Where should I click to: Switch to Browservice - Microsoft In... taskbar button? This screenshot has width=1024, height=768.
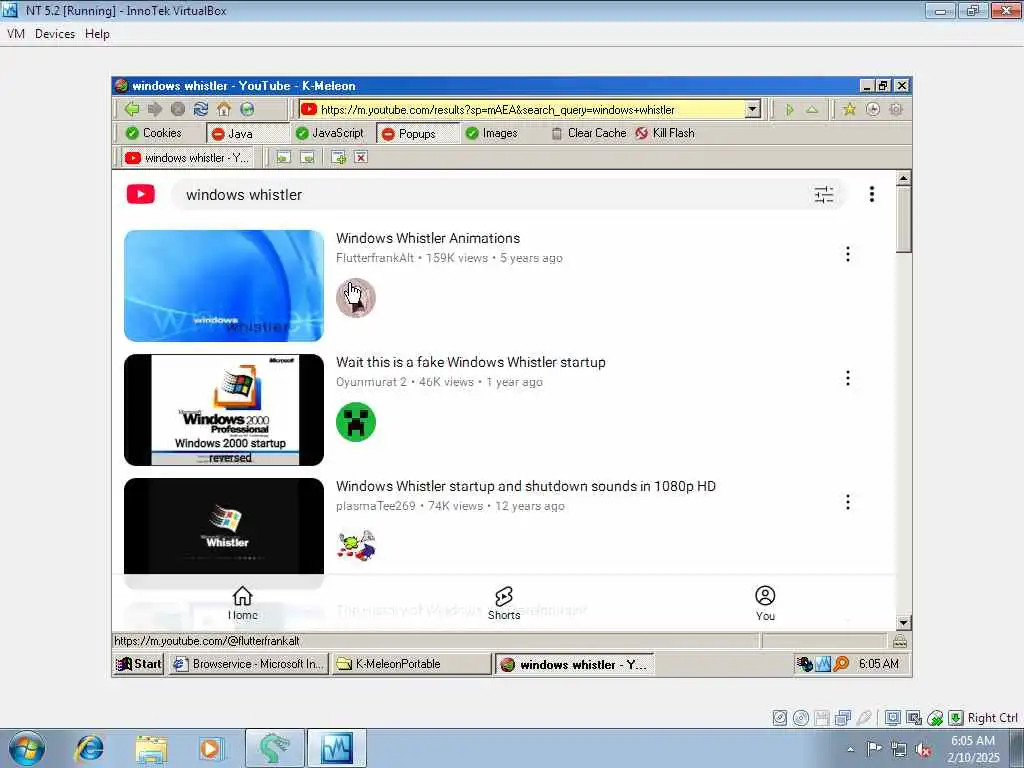[x=248, y=664]
